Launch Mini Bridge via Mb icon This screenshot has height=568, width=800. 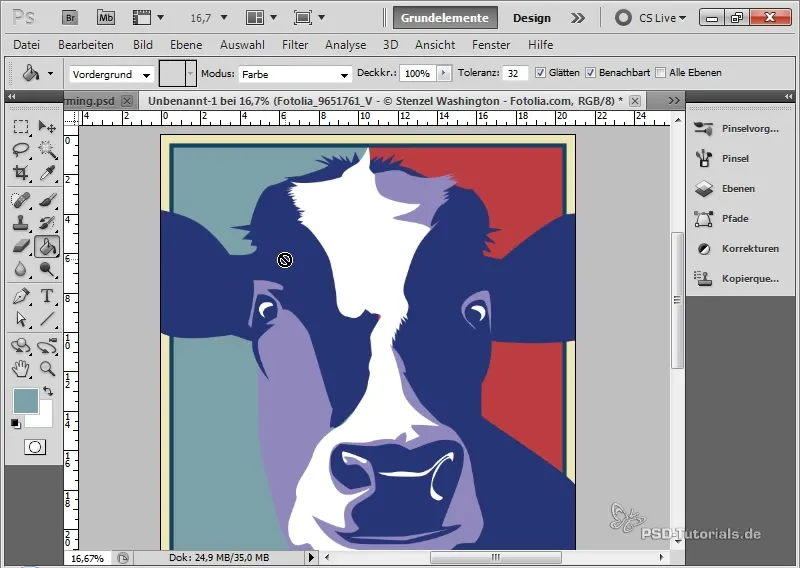point(106,18)
